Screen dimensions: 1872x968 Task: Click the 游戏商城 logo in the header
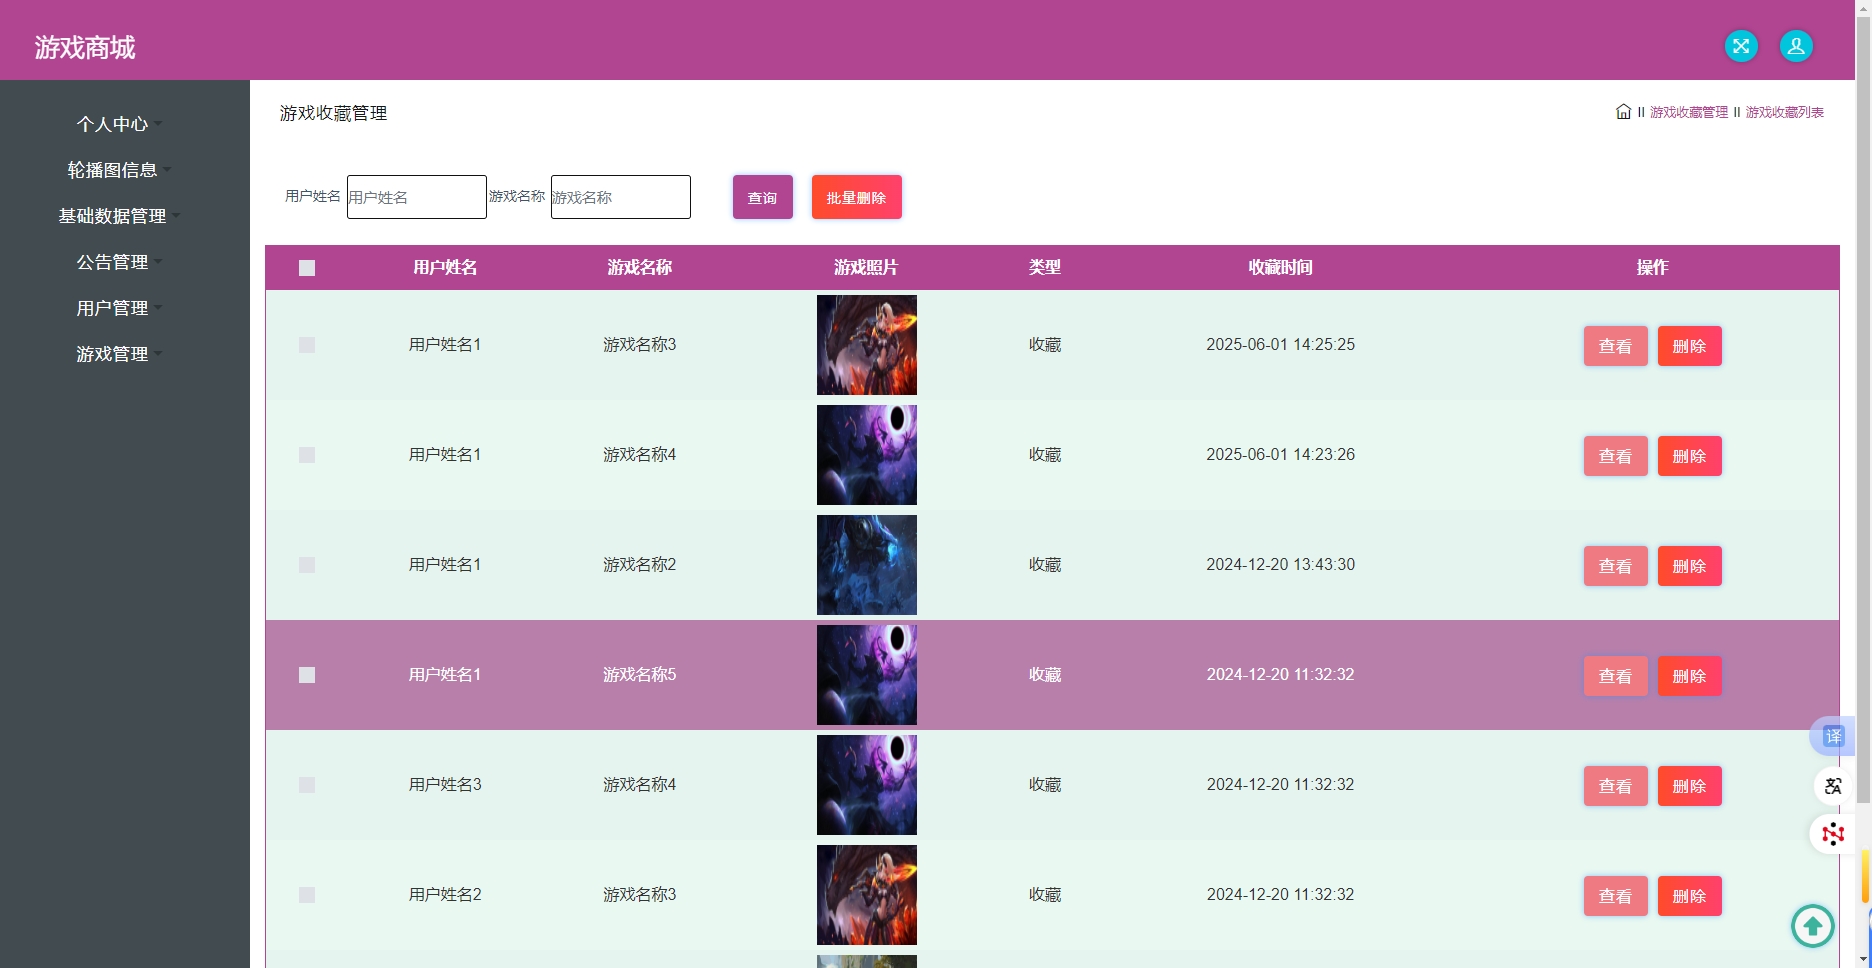click(x=85, y=47)
